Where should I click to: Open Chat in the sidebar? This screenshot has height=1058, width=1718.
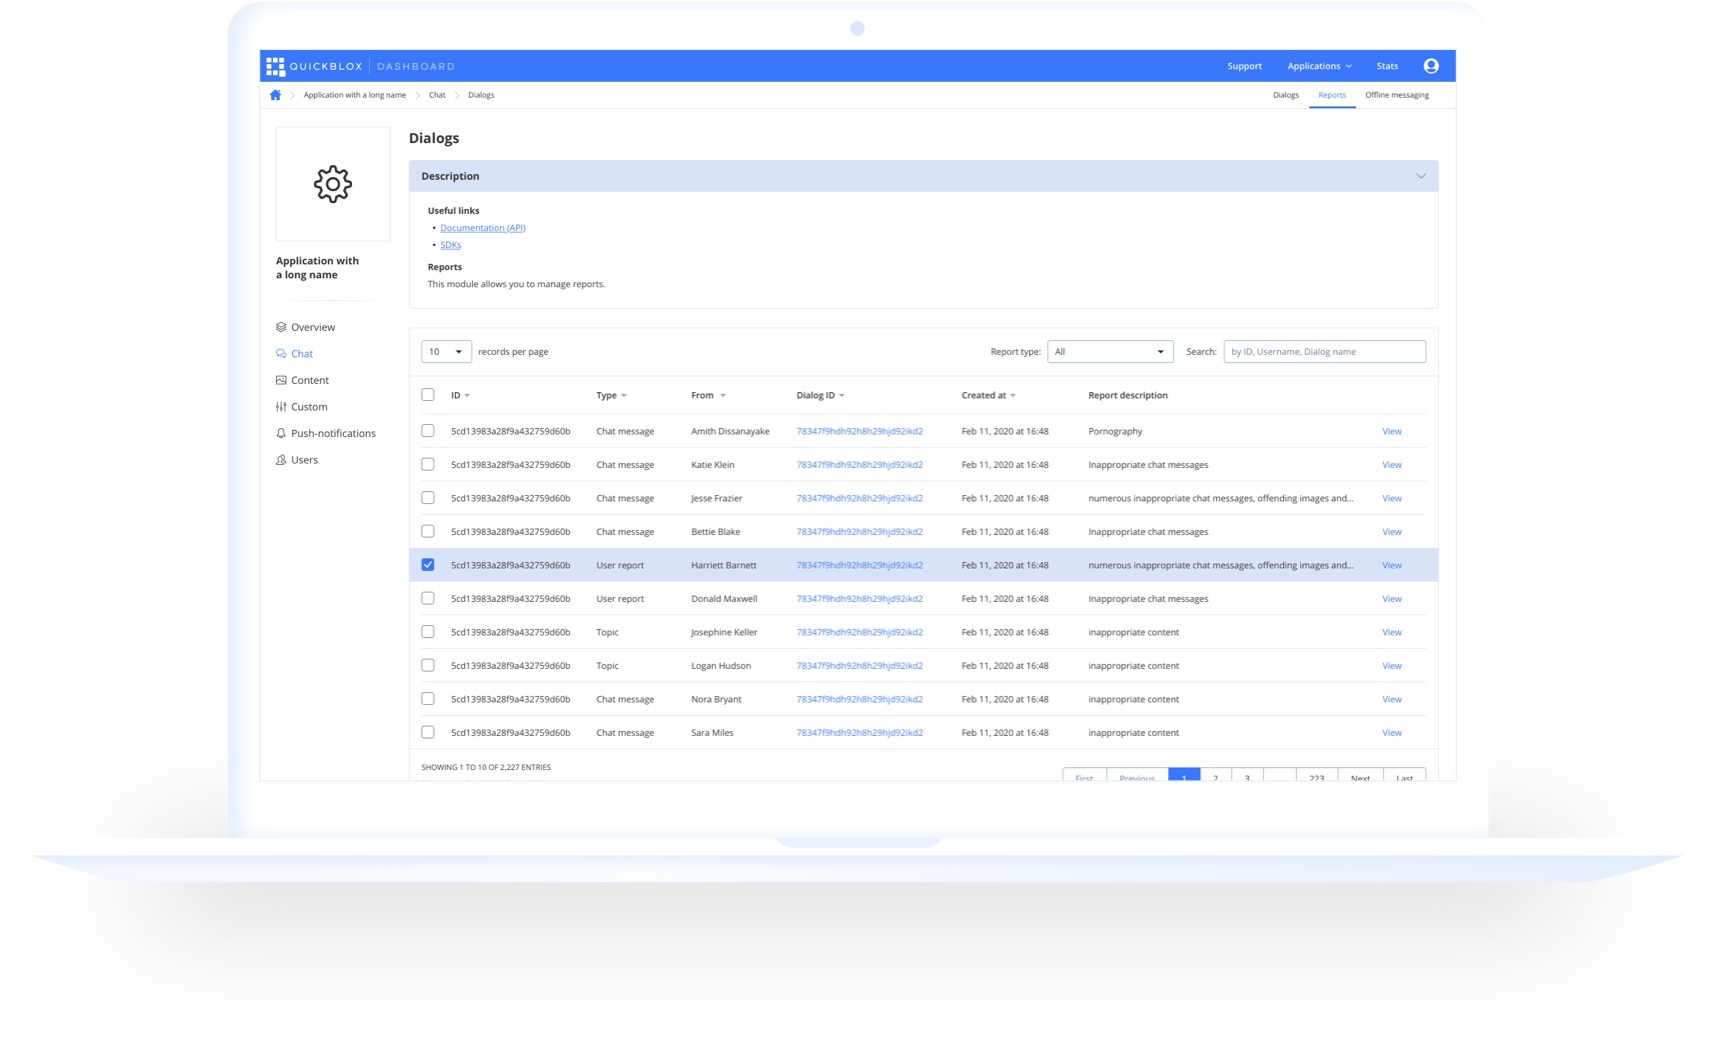295,354
